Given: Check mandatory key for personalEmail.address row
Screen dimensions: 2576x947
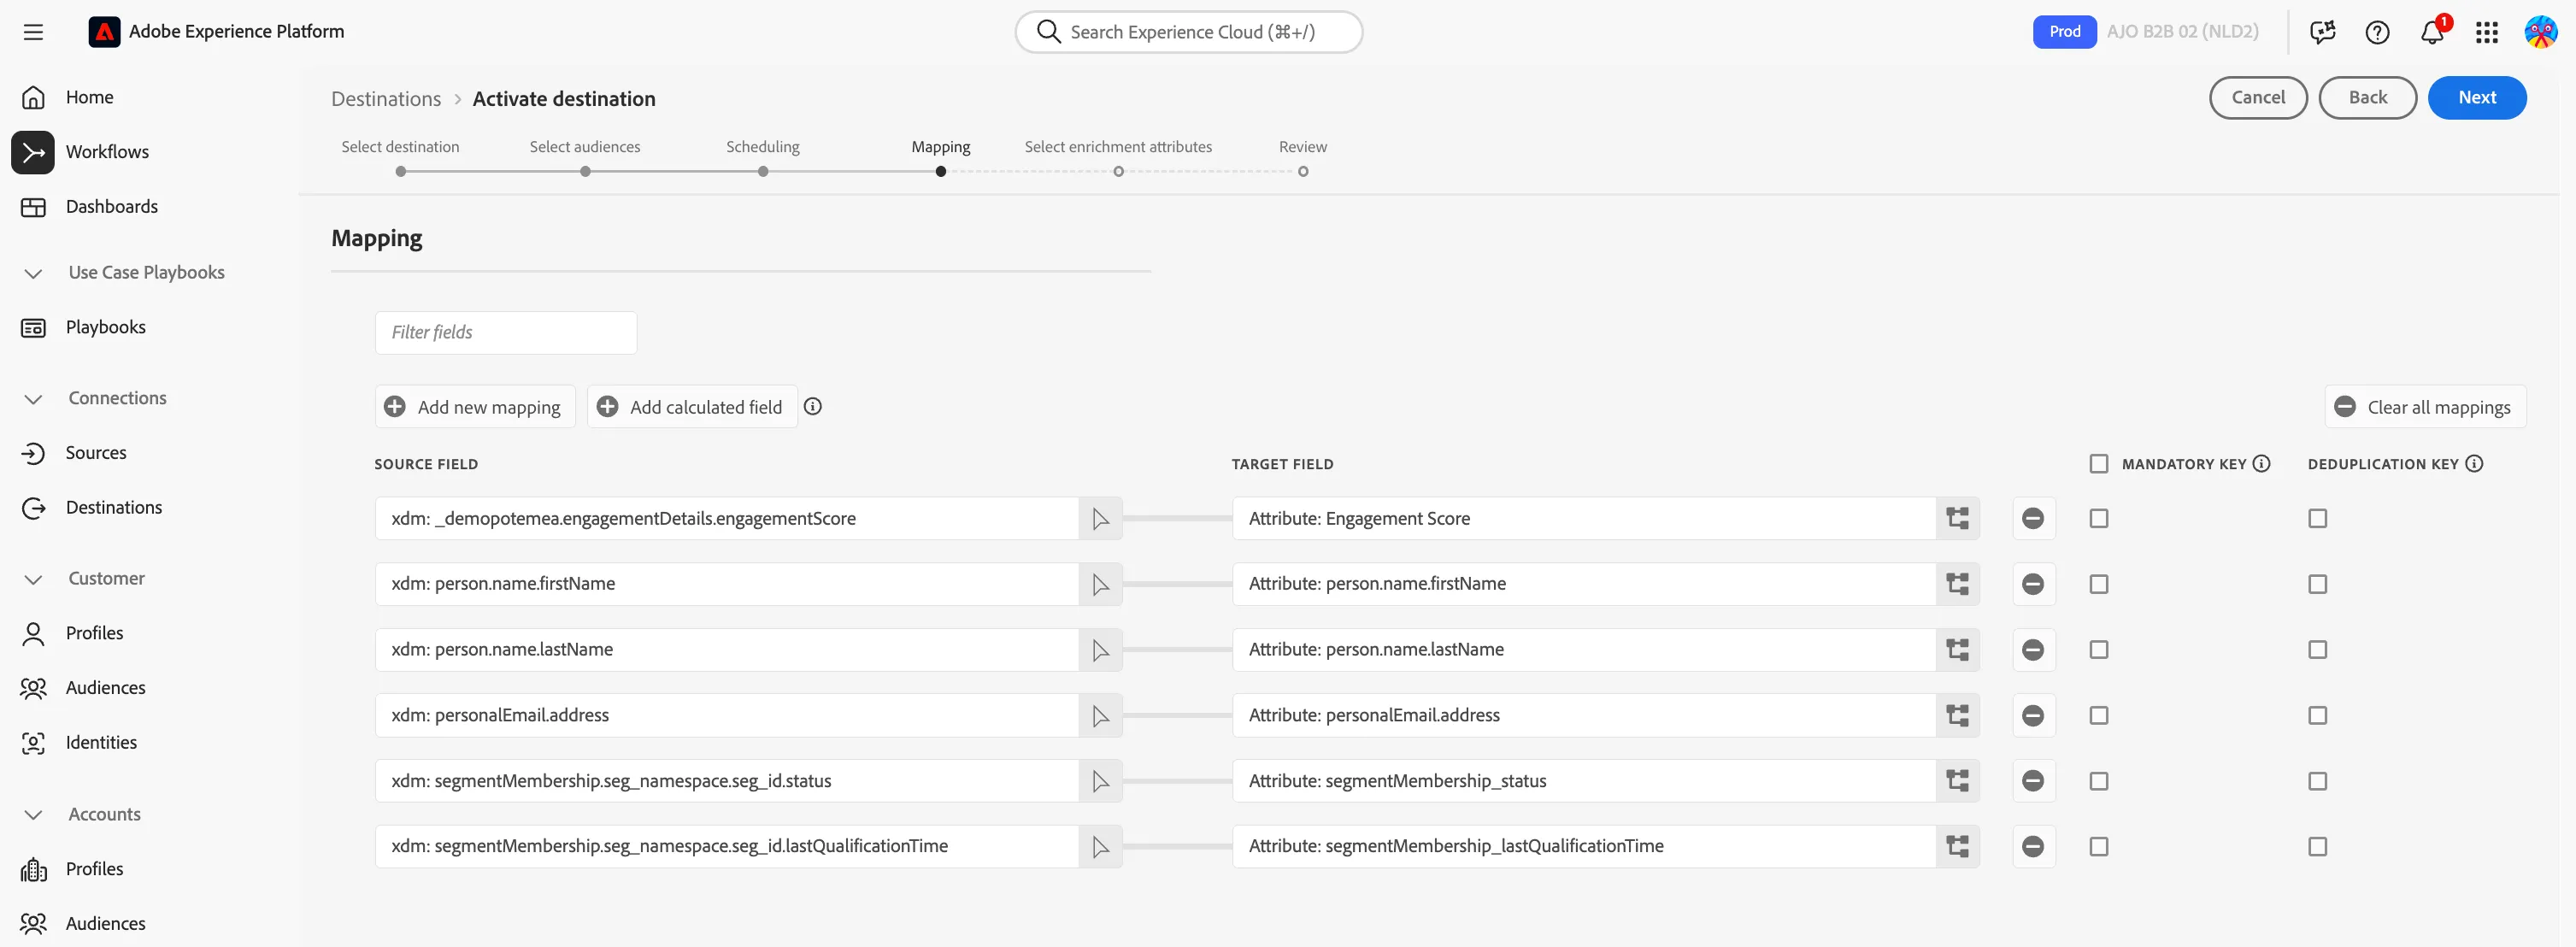Looking at the screenshot, I should click(x=2099, y=715).
